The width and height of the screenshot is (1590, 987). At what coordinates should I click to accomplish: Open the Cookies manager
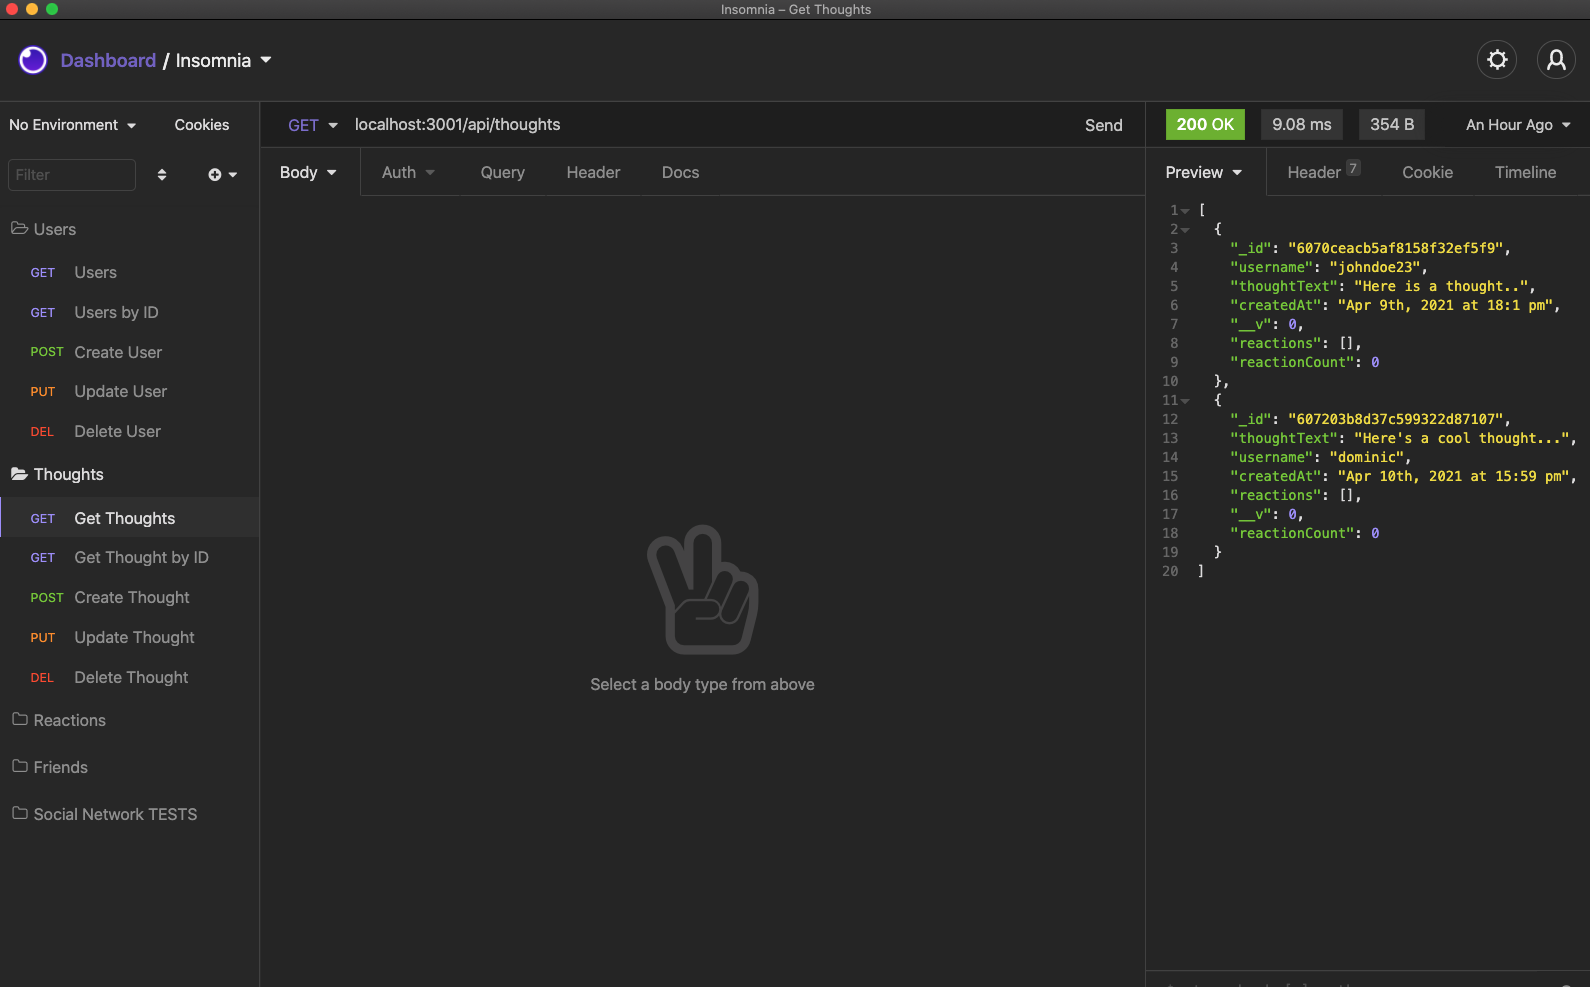coord(201,125)
